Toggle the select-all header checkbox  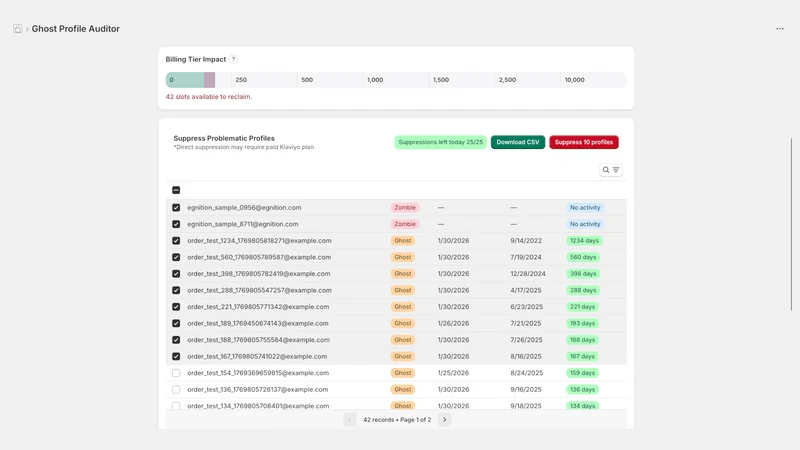coord(176,190)
